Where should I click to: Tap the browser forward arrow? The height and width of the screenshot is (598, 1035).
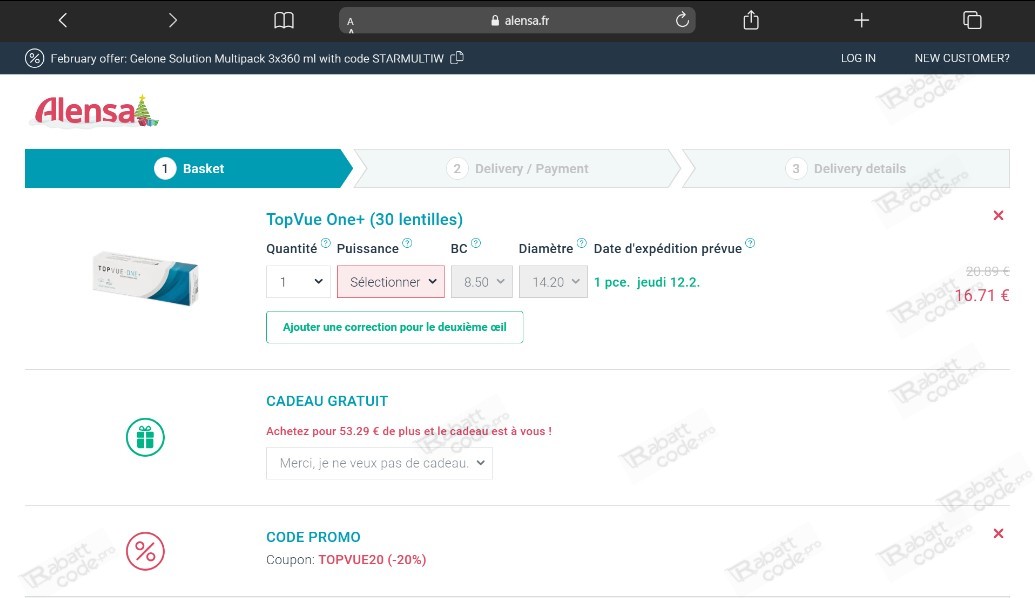tap(172, 21)
